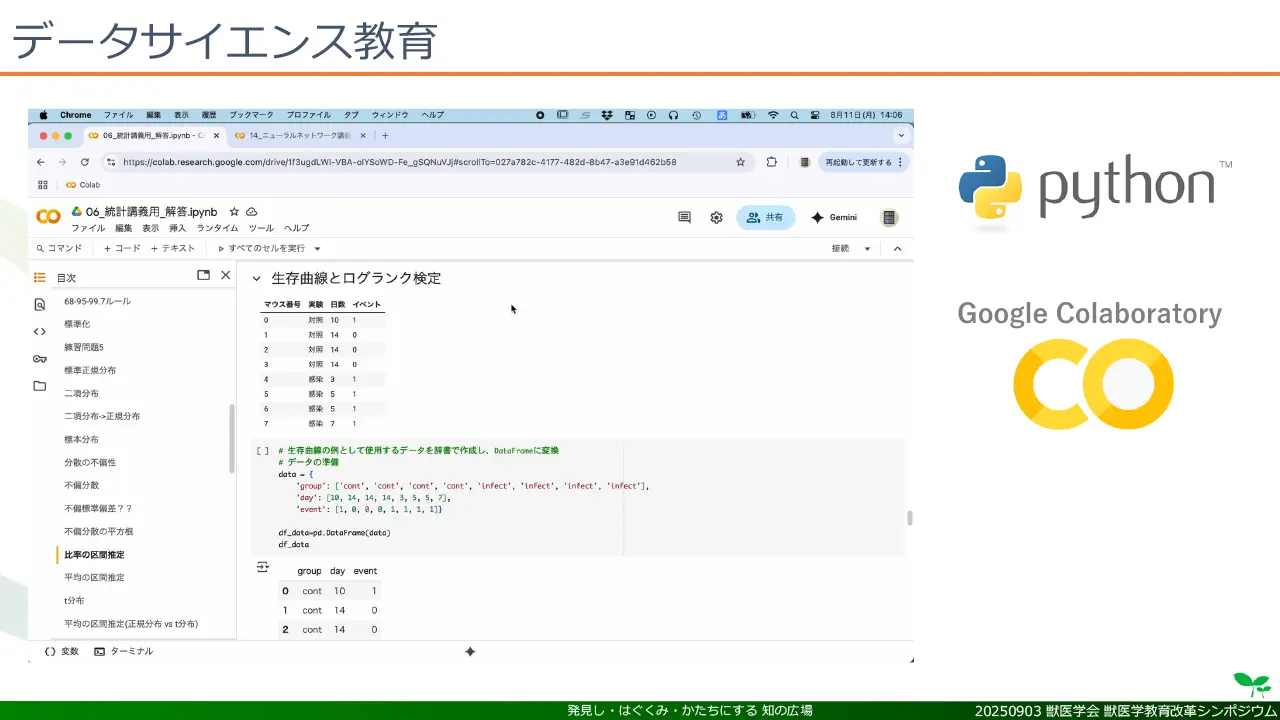Click the Gemini sparkle button

(833, 217)
